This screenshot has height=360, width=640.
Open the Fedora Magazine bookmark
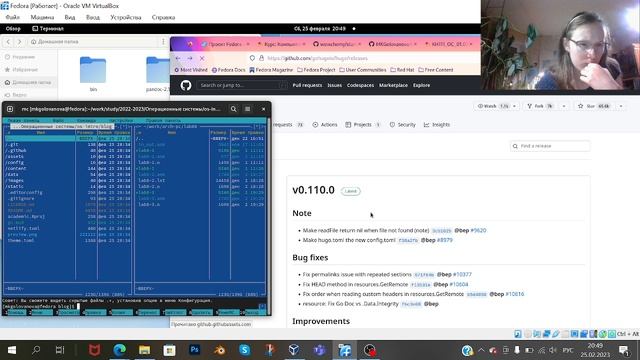pyautogui.click(x=271, y=70)
